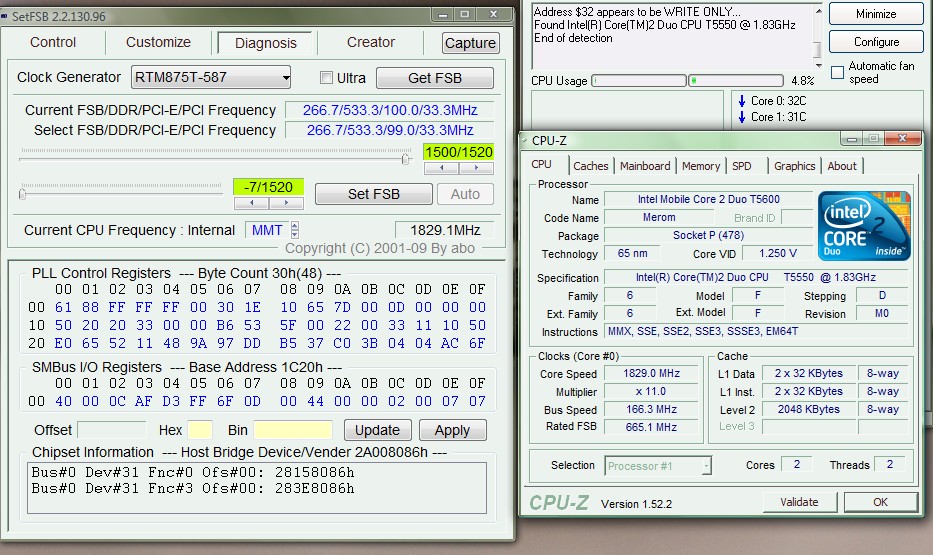Viewport: 933px width, 555px height.
Task: Open the About tab in CPU-Z
Action: coord(842,166)
